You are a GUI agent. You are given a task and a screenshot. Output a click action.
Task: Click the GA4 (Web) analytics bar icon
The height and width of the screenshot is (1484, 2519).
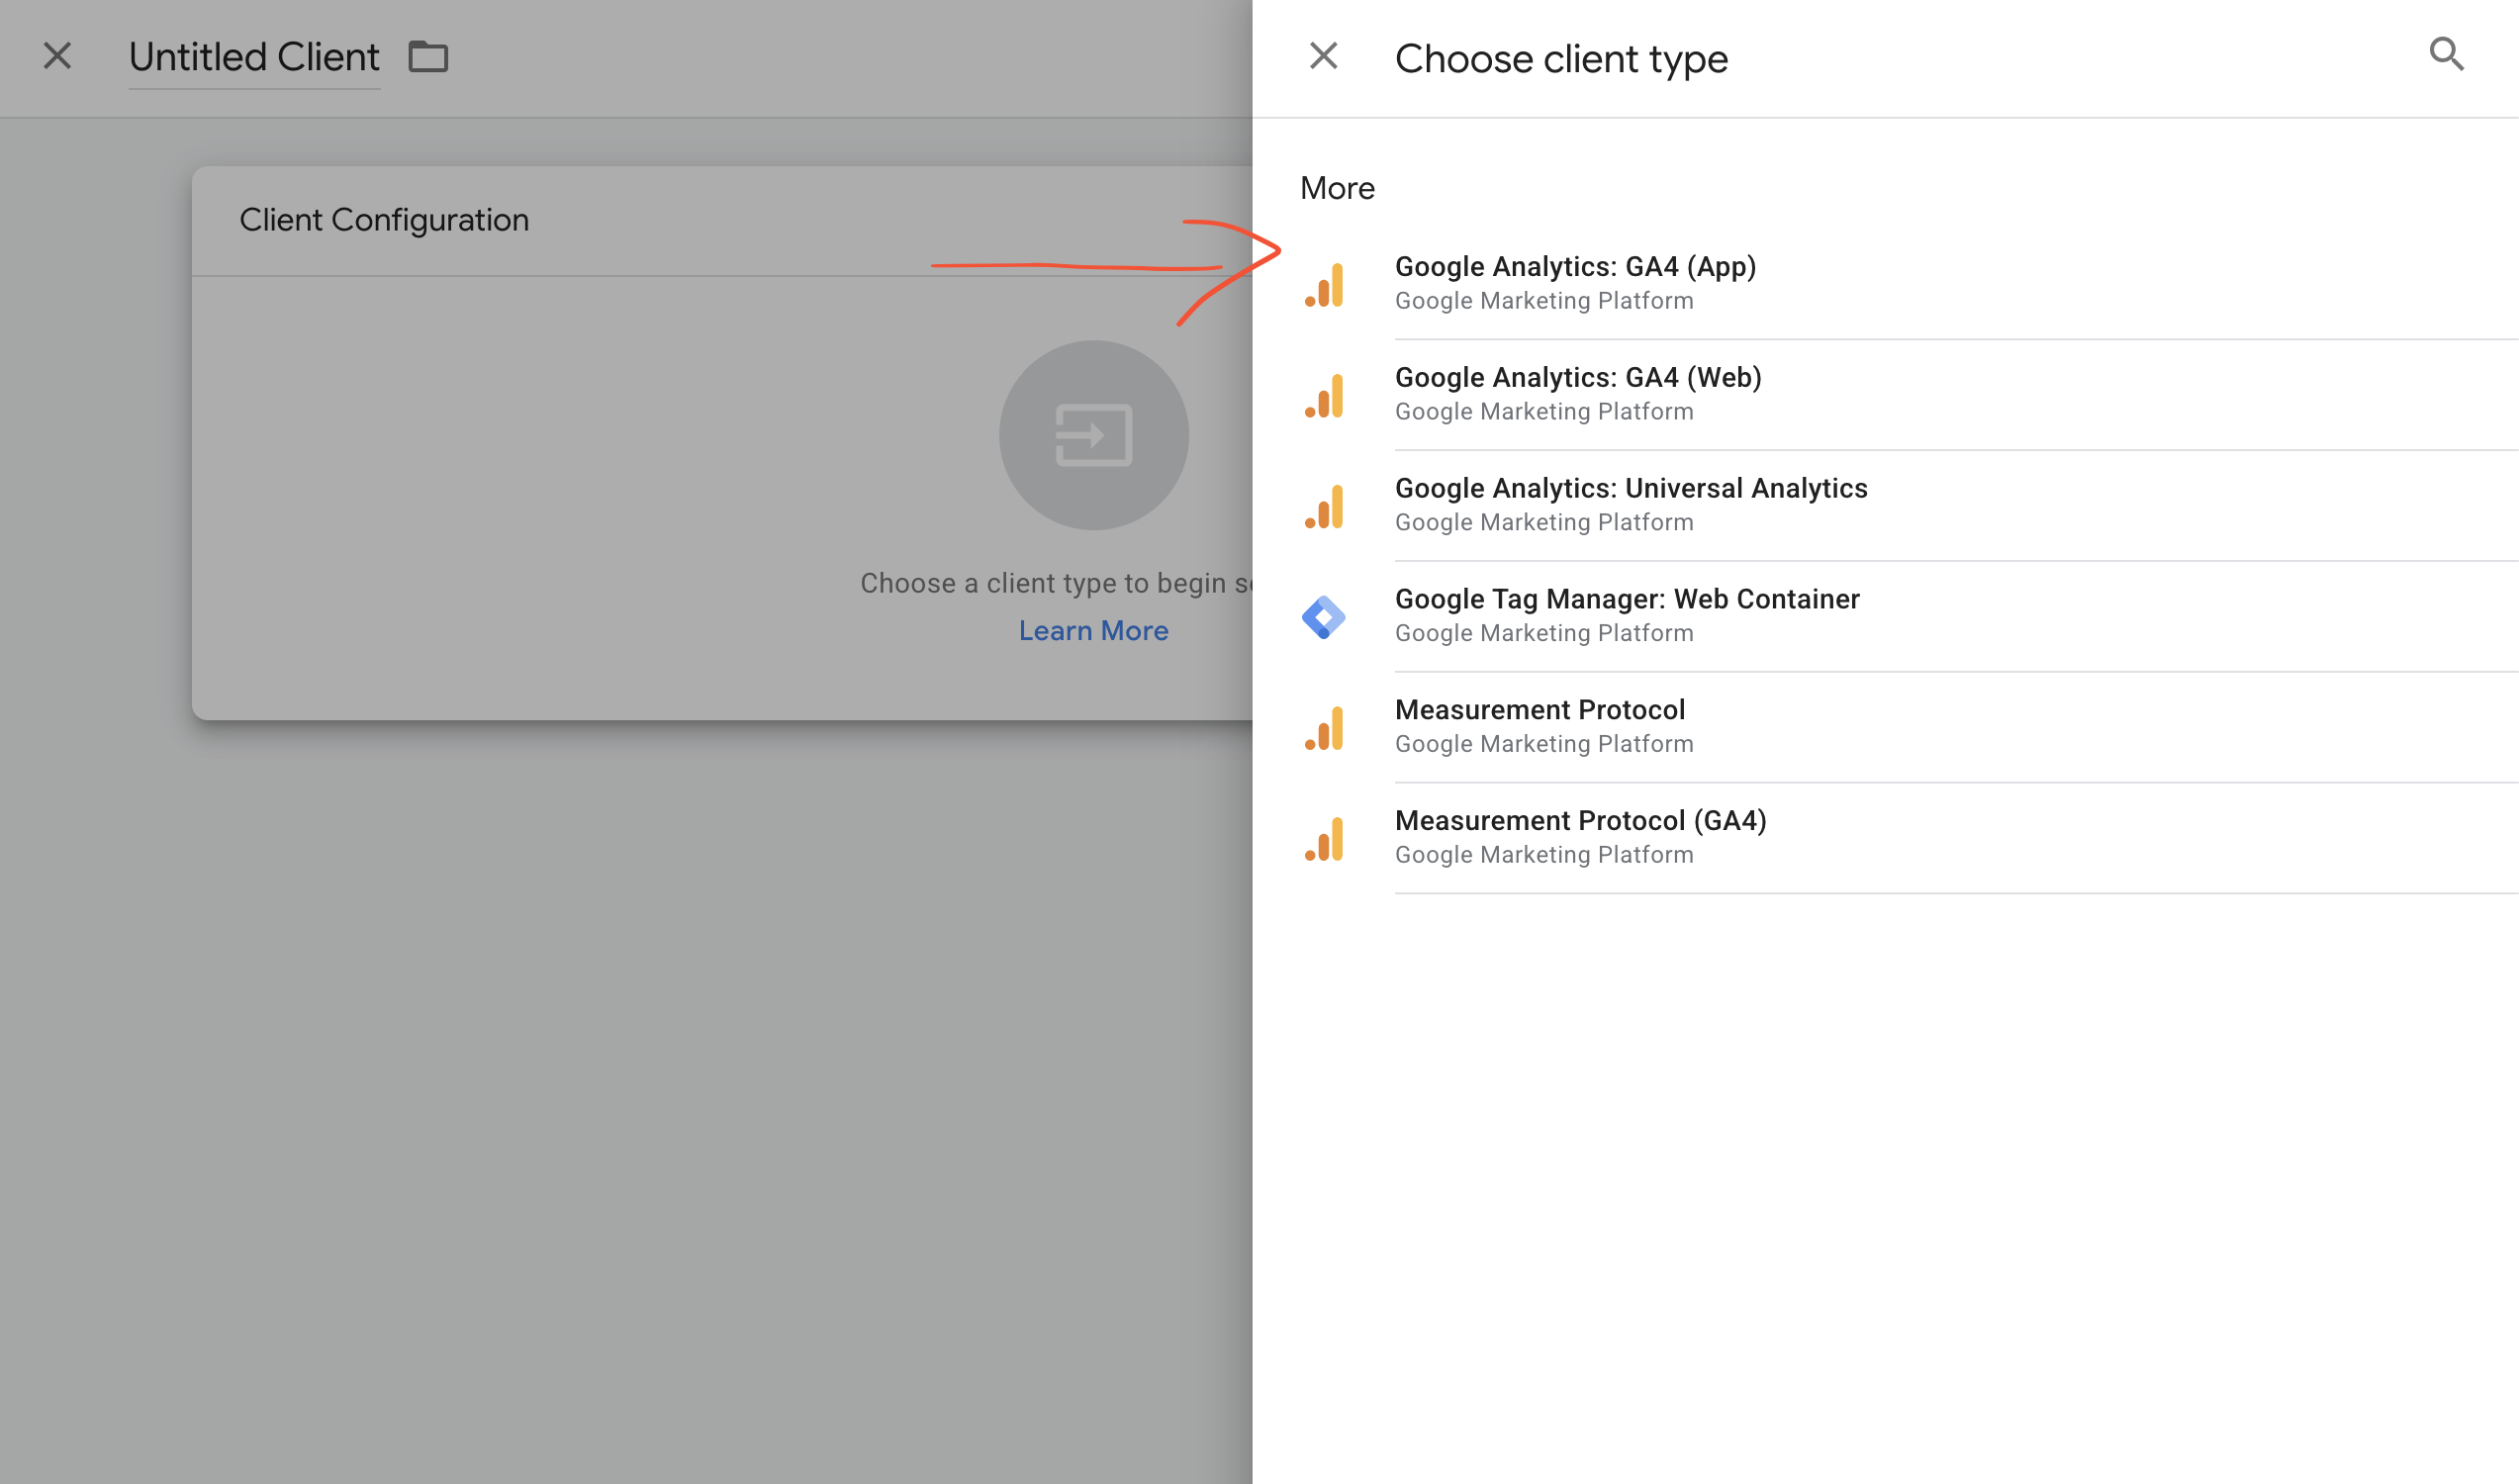pyautogui.click(x=1325, y=395)
